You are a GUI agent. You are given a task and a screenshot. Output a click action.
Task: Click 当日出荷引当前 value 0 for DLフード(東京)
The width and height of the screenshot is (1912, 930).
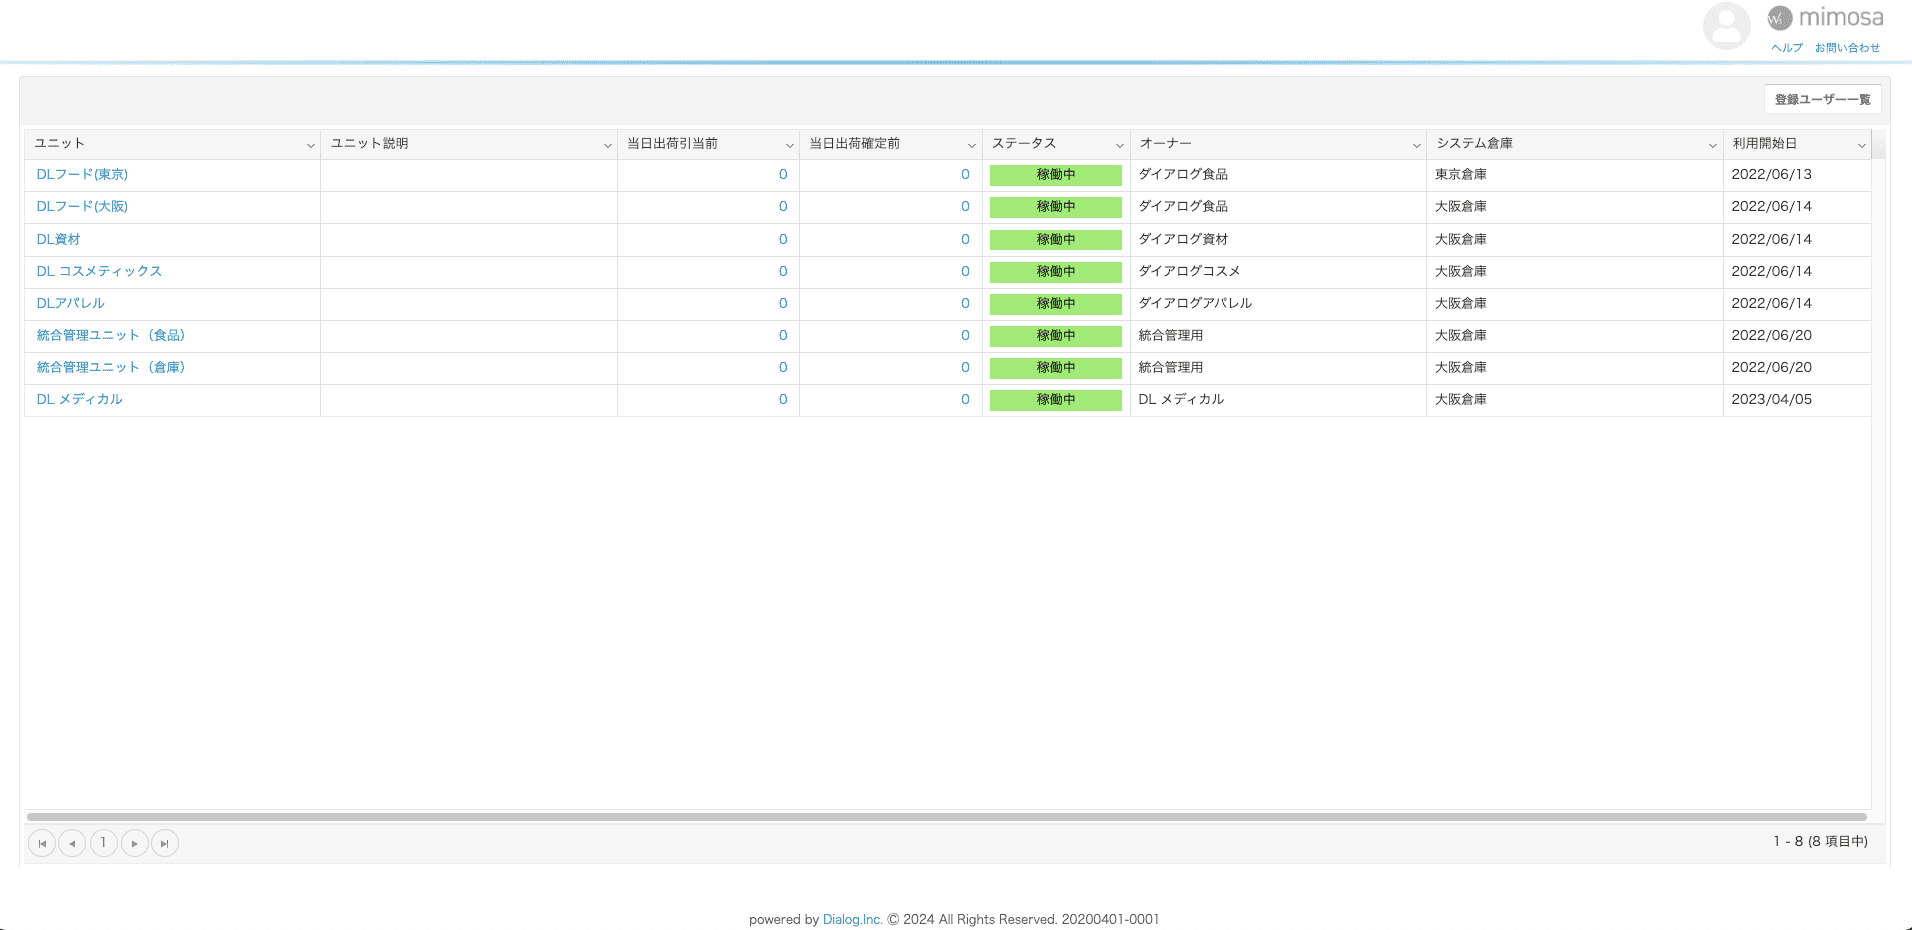coord(783,174)
